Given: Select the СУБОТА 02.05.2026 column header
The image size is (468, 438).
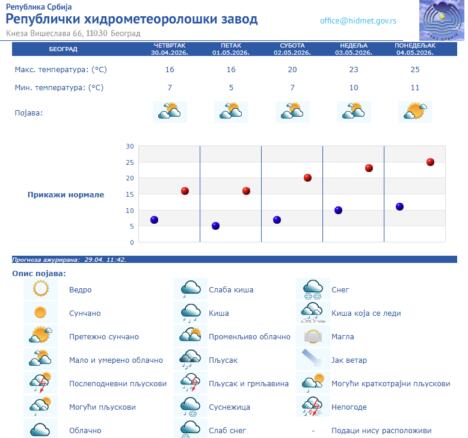Looking at the screenshot, I should 292,49.
